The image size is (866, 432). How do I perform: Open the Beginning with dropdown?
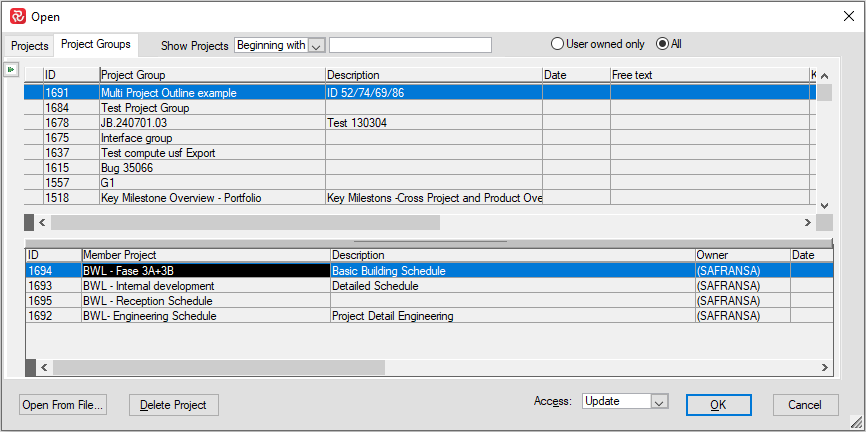pyautogui.click(x=317, y=45)
